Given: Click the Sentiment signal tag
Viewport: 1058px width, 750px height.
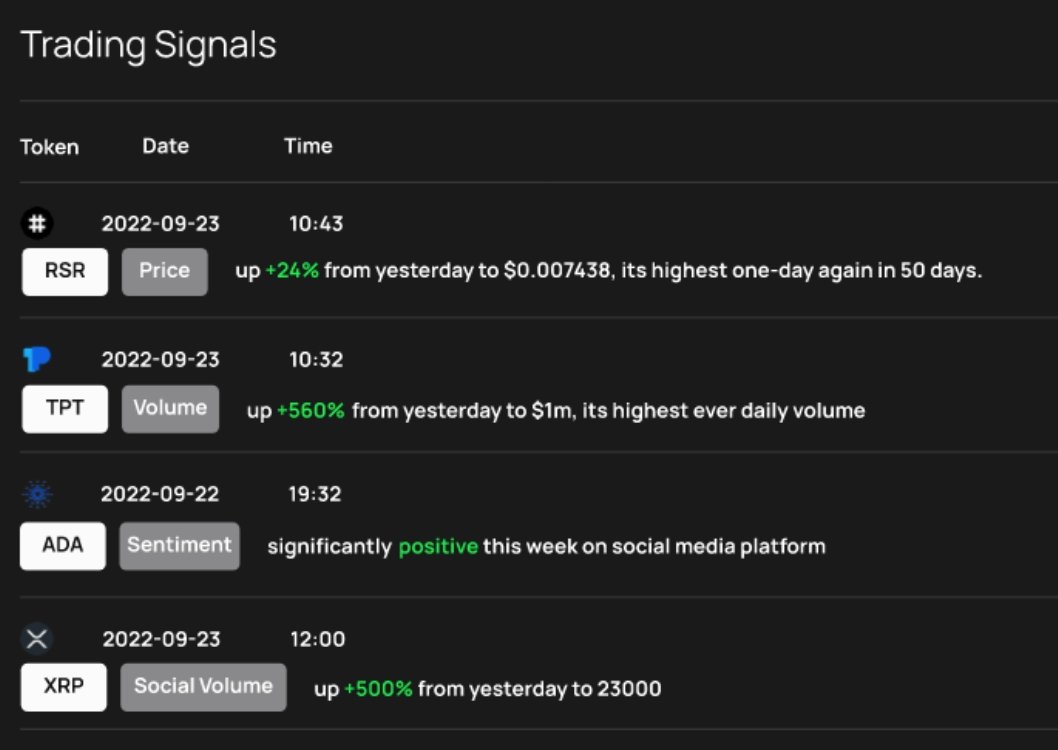Looking at the screenshot, I should coord(179,546).
